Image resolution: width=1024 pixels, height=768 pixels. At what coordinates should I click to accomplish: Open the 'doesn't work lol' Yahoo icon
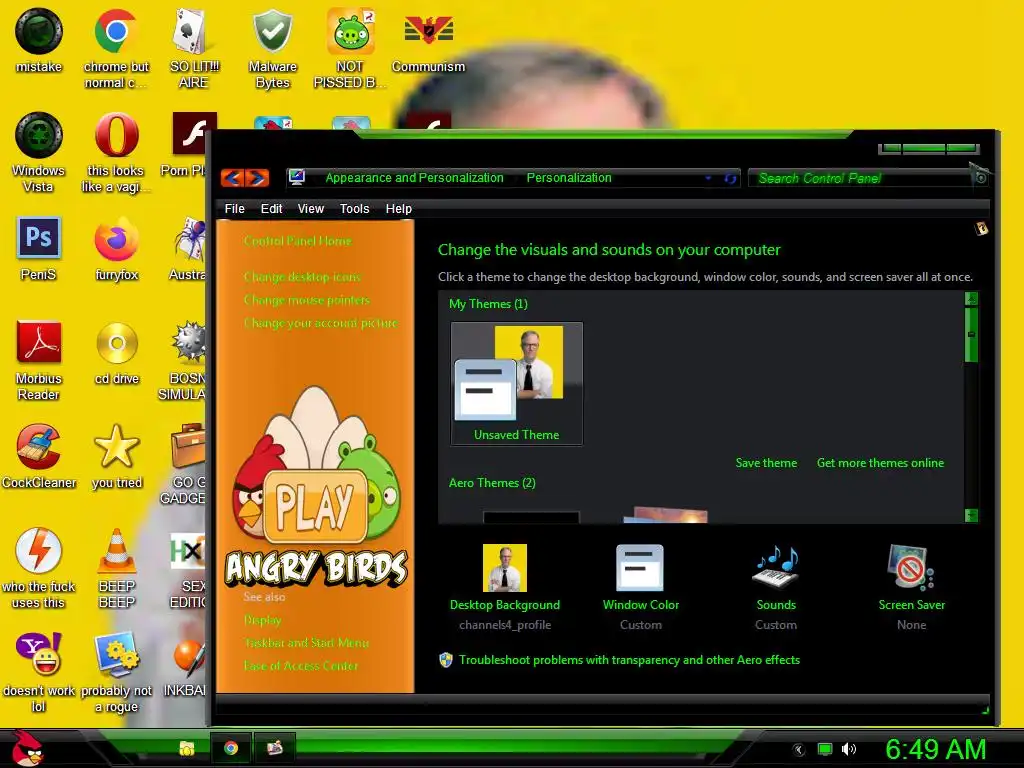click(x=39, y=671)
